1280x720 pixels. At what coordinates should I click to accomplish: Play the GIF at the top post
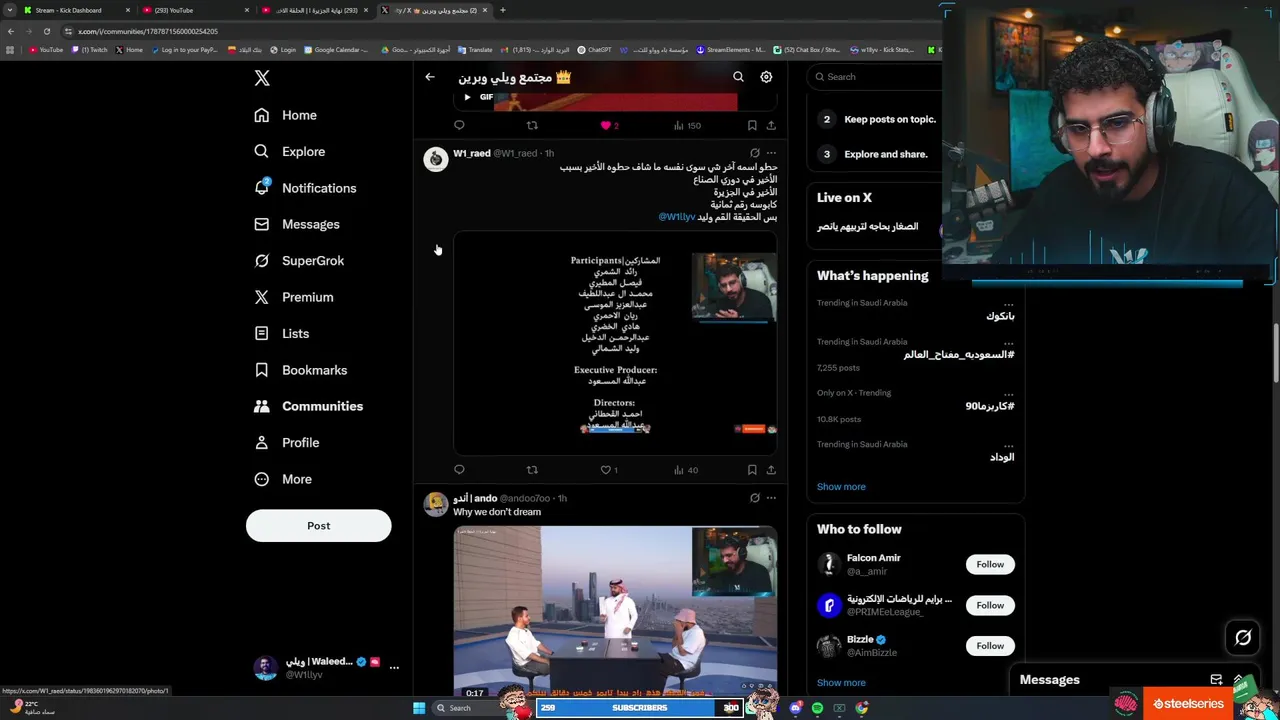point(467,97)
